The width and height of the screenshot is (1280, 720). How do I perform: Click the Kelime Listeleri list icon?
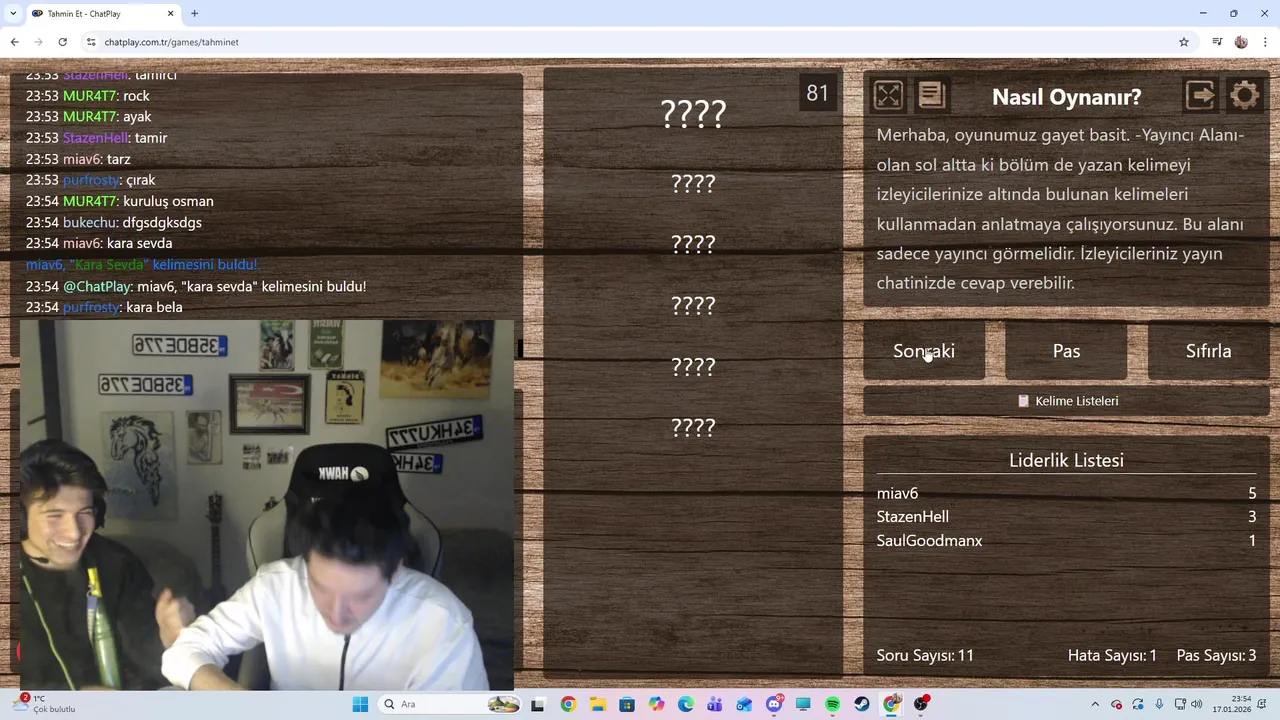[1023, 401]
